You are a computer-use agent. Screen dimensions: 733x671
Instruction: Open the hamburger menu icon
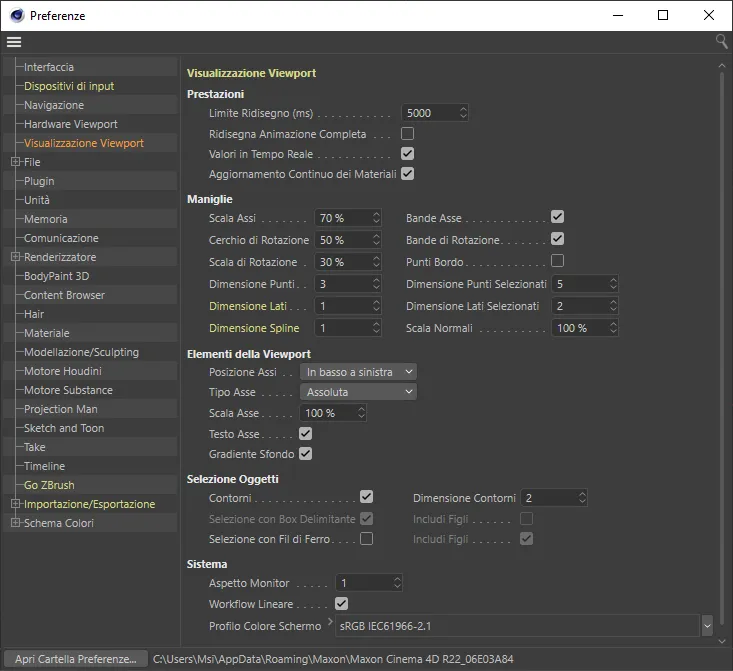(x=14, y=42)
